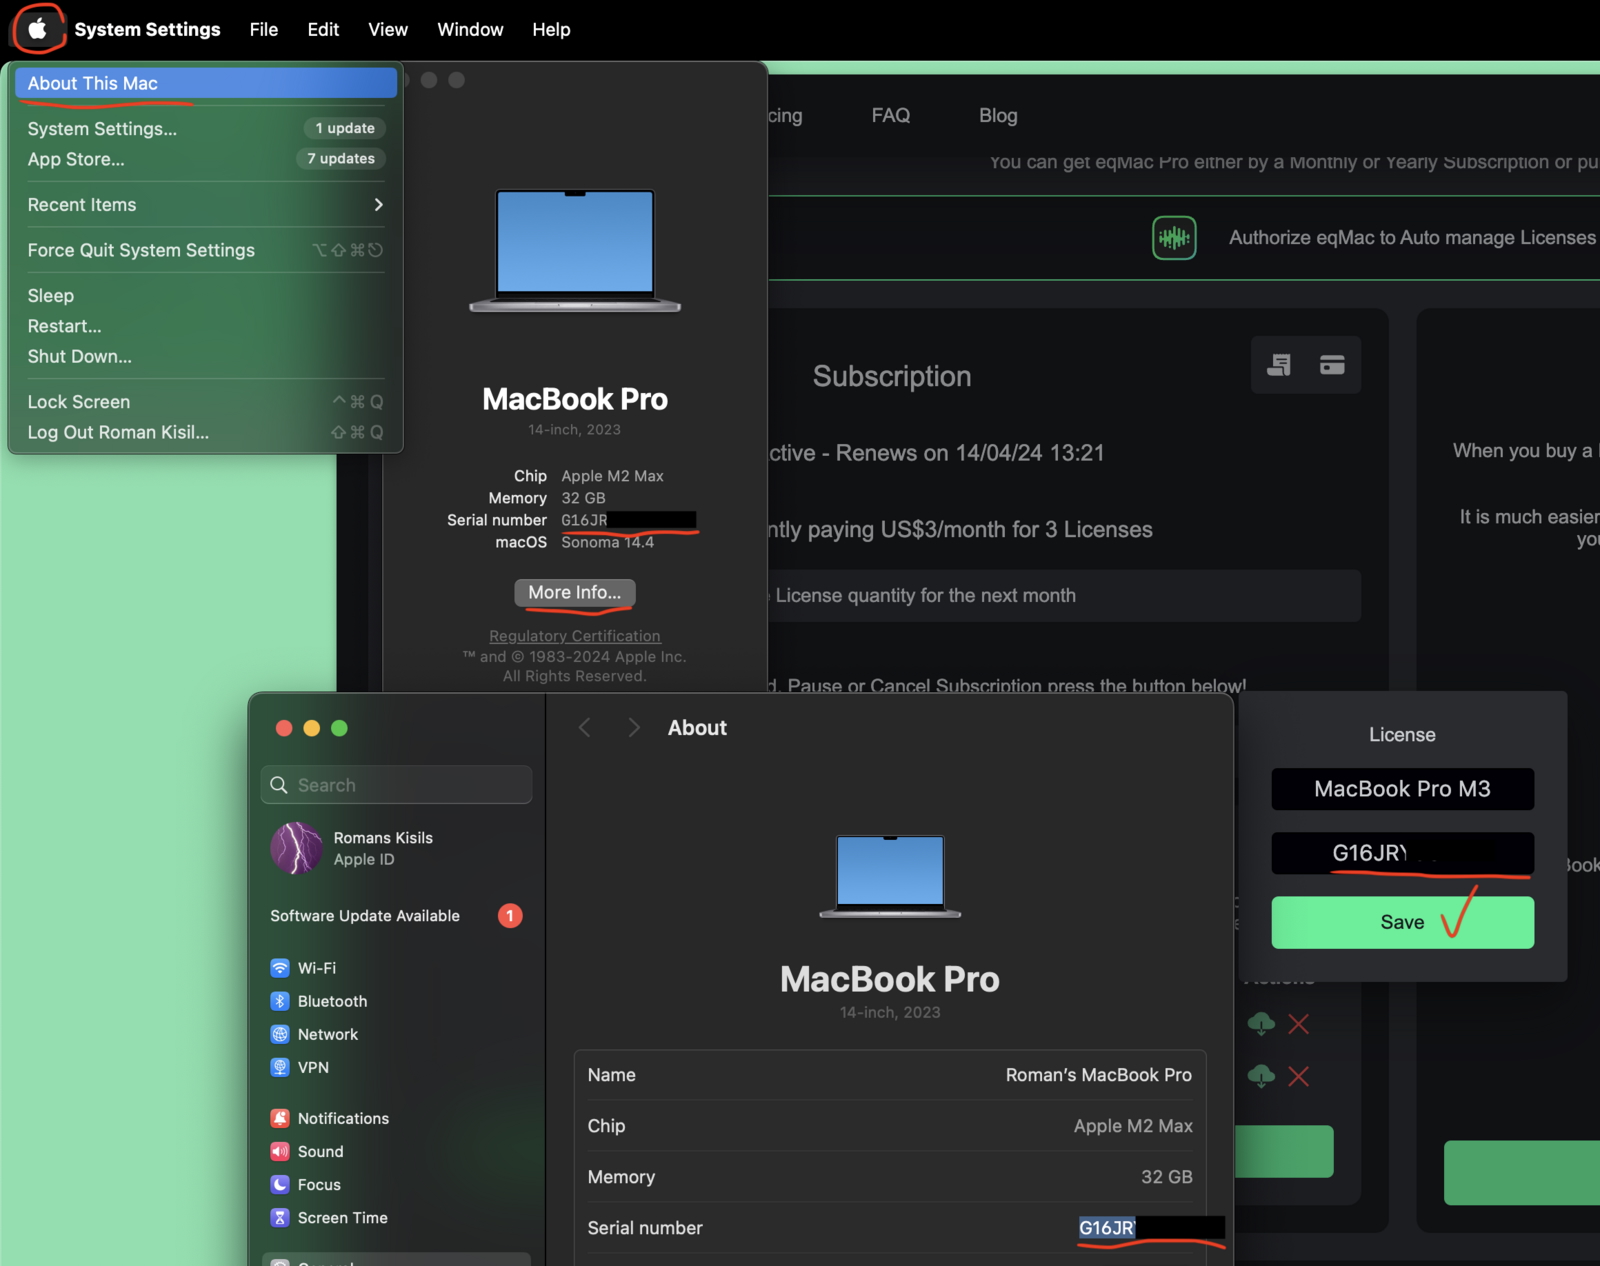Go back using the About back chevron
The image size is (1600, 1266).
click(585, 728)
